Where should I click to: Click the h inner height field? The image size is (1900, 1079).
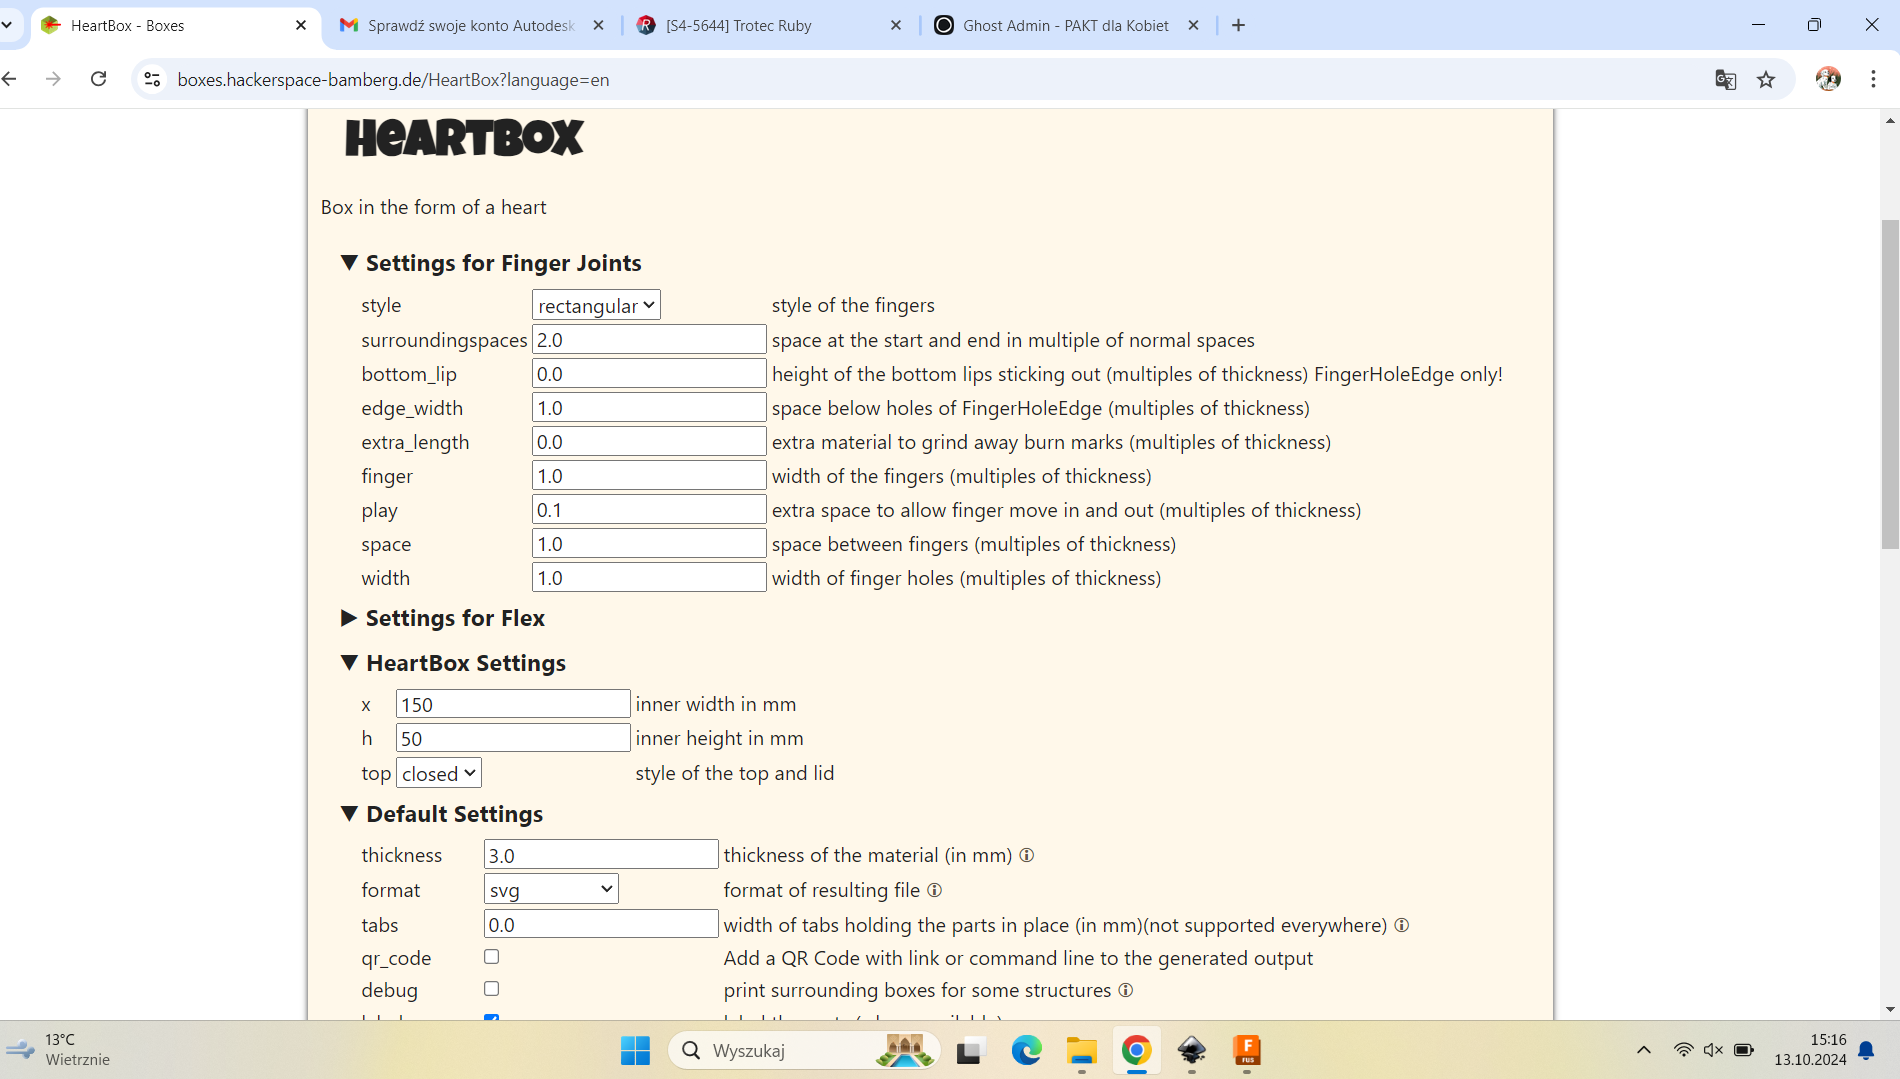(513, 738)
